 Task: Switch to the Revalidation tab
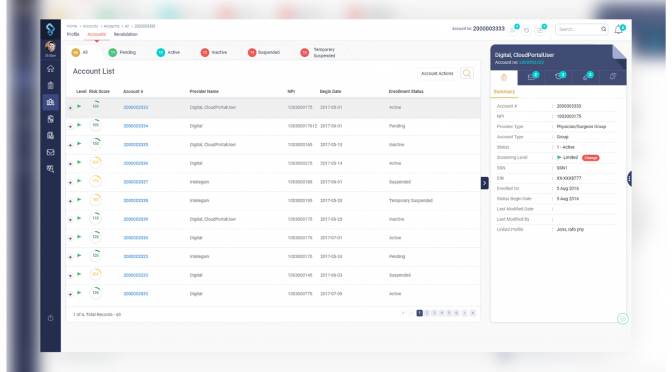pos(126,34)
